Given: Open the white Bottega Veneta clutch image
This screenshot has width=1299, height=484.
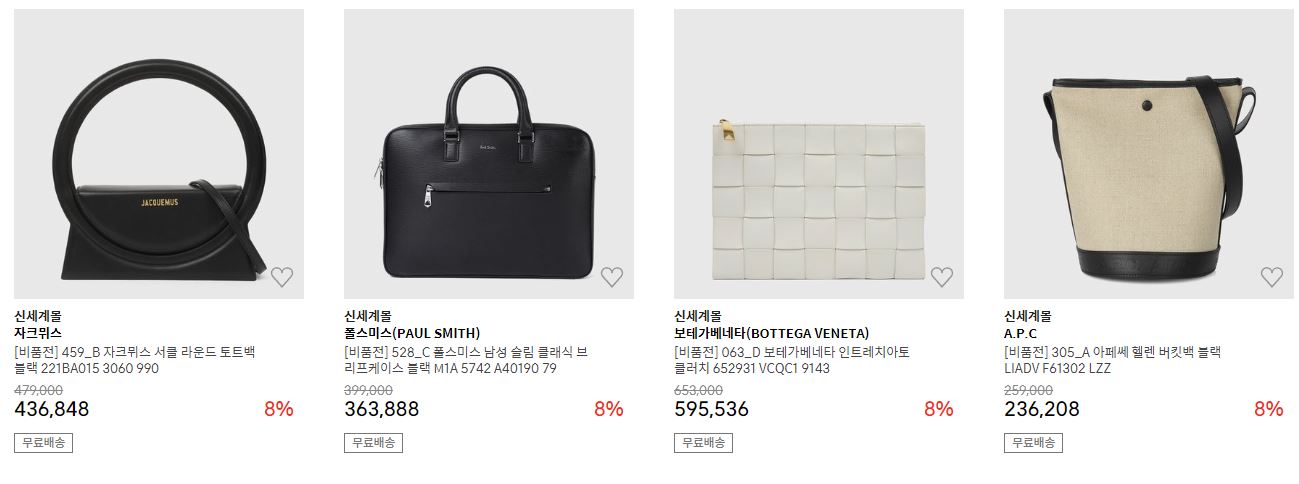Looking at the screenshot, I should (819, 154).
